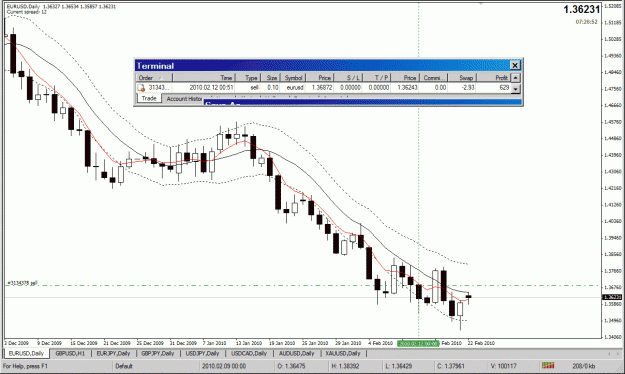Click the volume V: 100117 in the status bar
625x374 pixels.
pyautogui.click(x=503, y=366)
